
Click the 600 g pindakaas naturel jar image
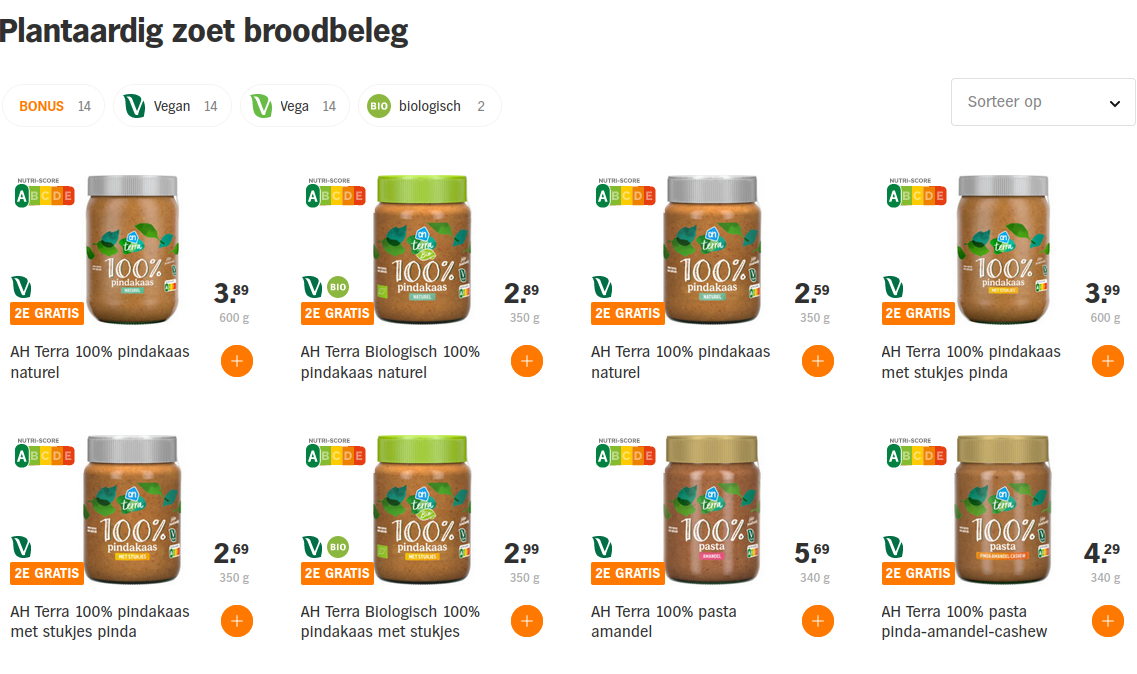click(x=132, y=250)
